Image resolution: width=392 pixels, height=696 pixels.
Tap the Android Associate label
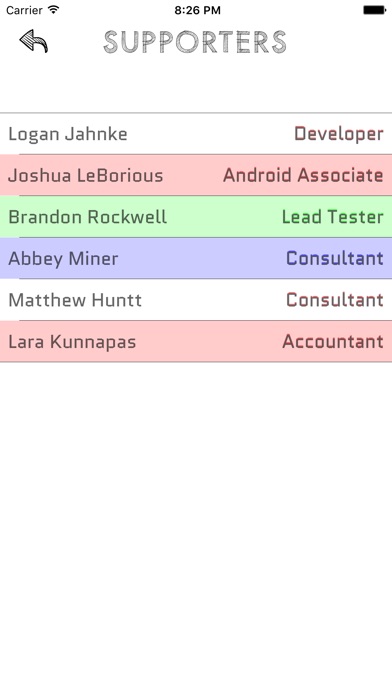tap(303, 175)
